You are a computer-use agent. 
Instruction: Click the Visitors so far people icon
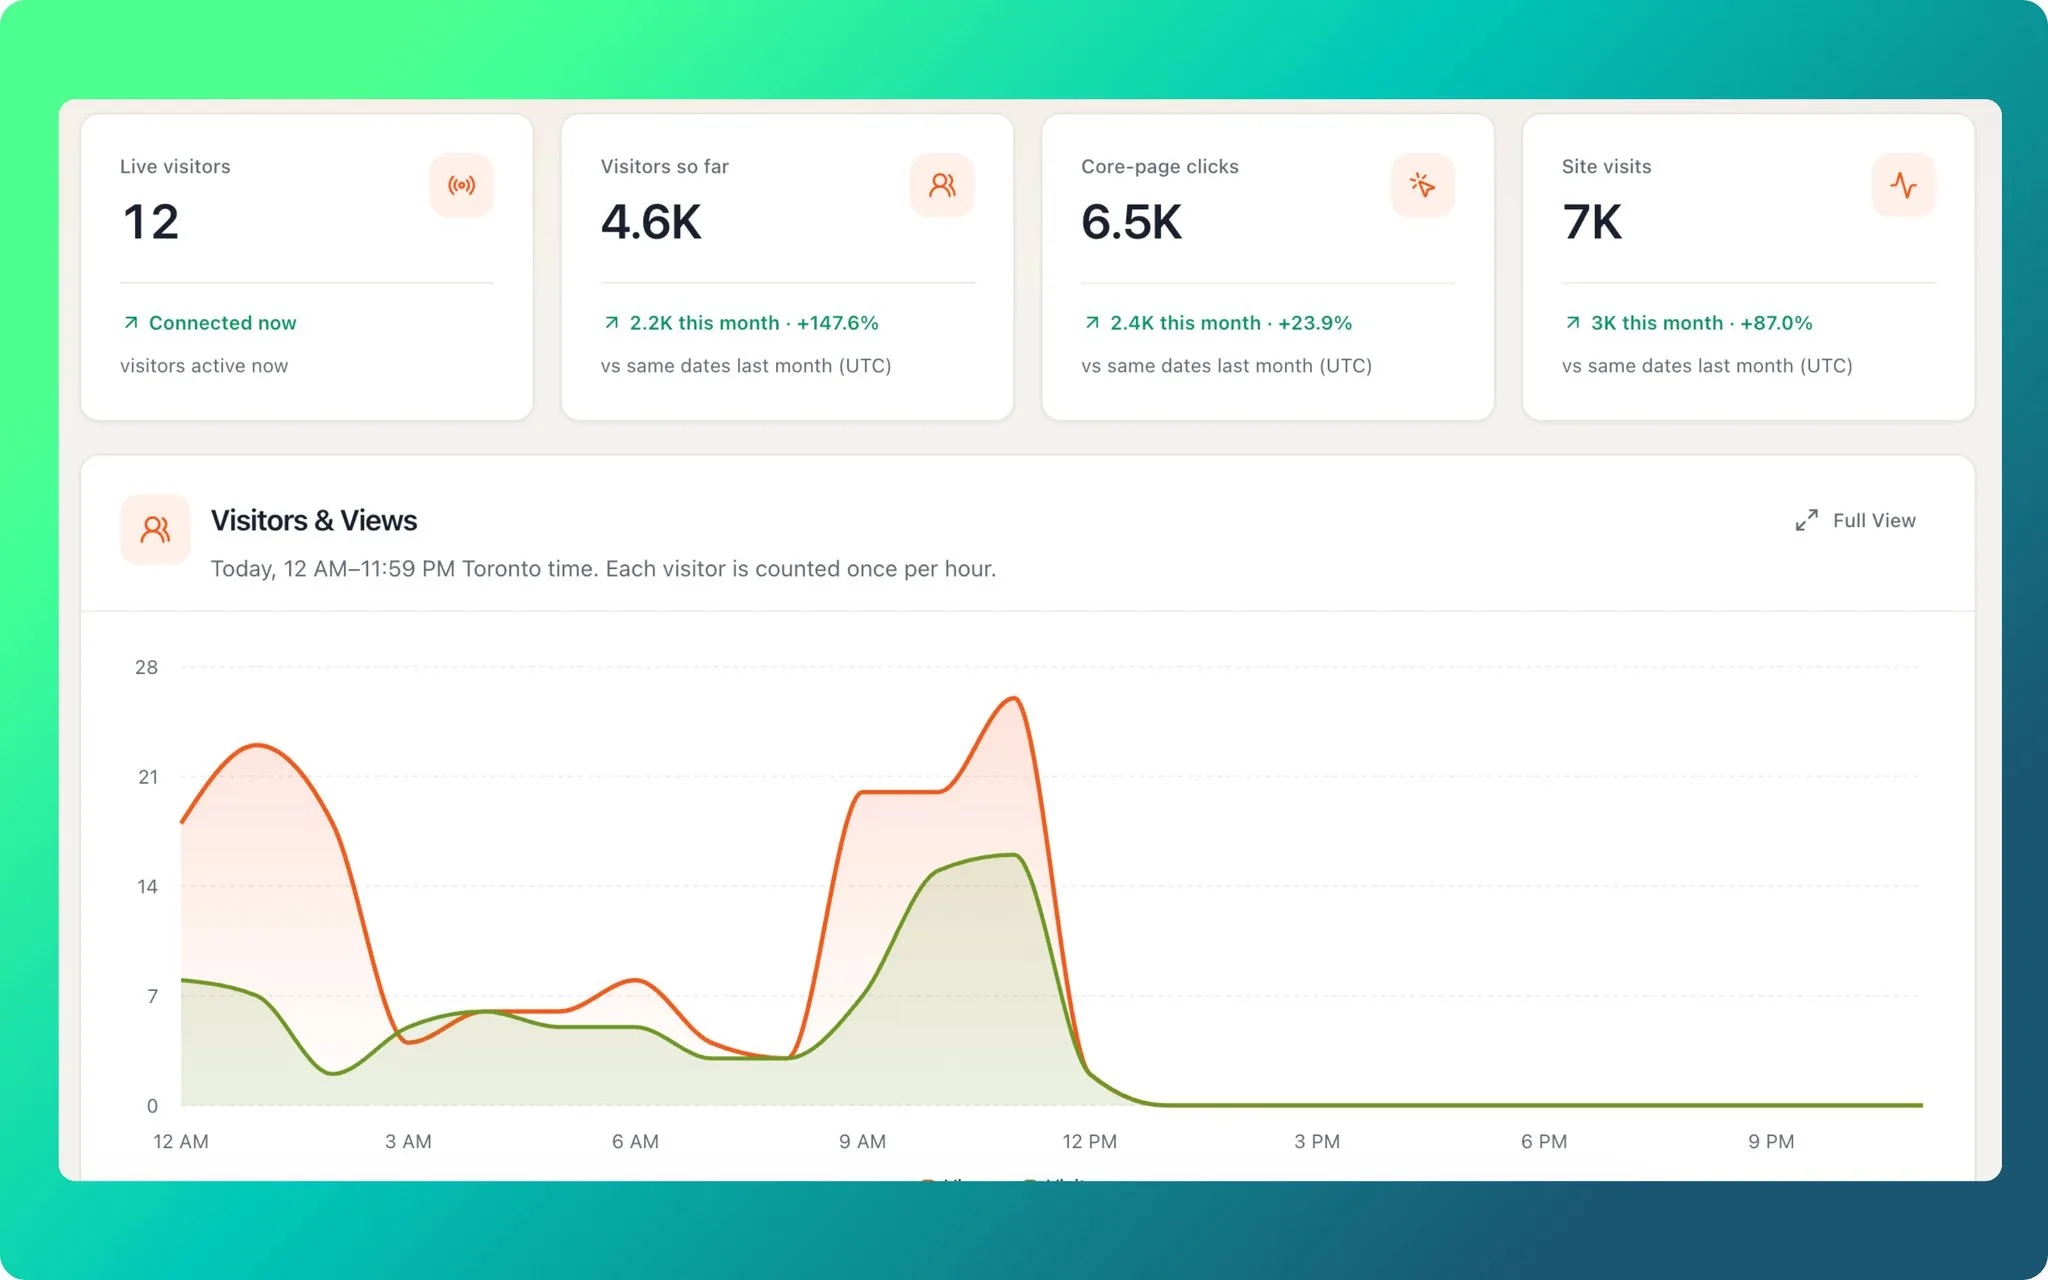tap(942, 185)
